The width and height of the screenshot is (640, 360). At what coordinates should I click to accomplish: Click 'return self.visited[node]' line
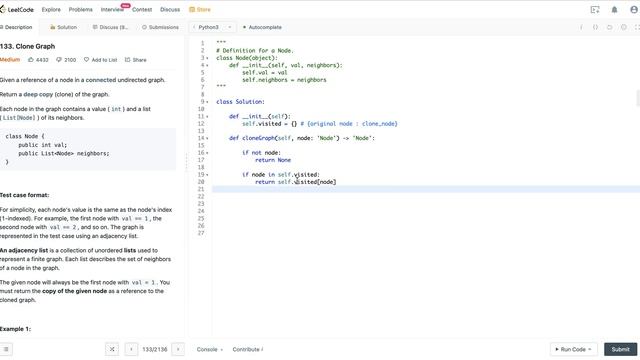[296, 182]
